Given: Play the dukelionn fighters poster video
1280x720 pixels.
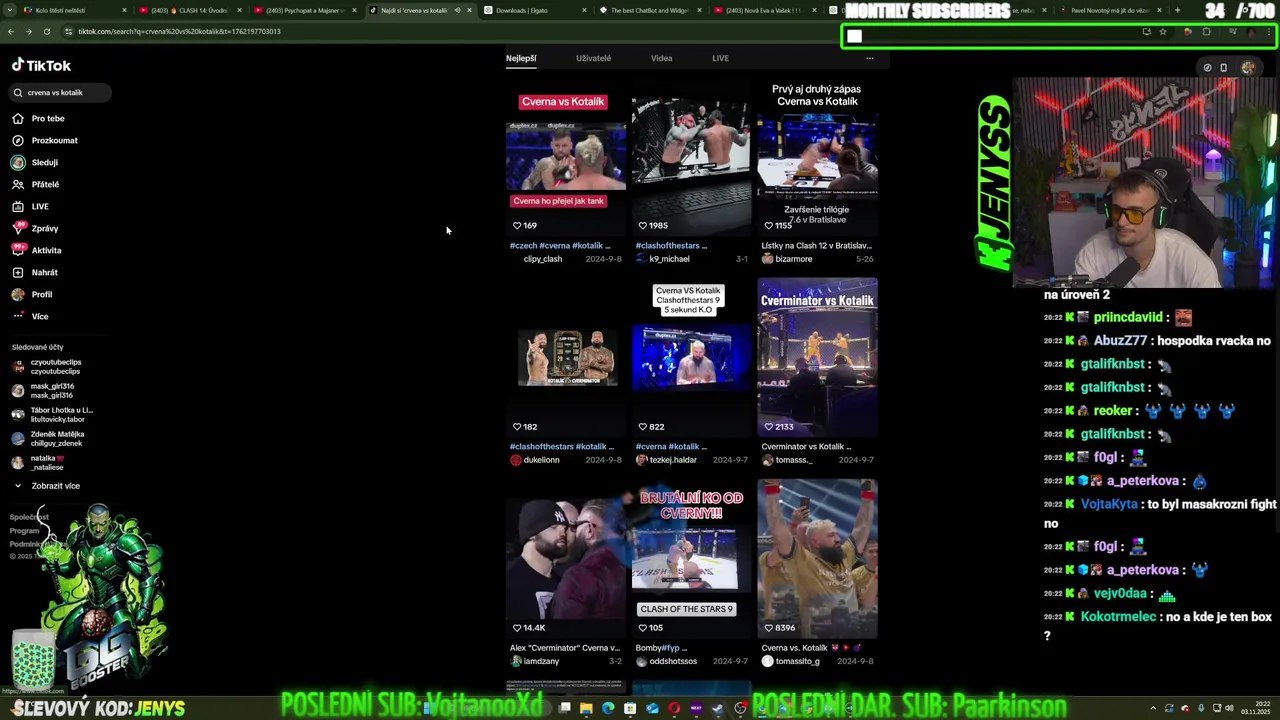Looking at the screenshot, I should (x=565, y=359).
